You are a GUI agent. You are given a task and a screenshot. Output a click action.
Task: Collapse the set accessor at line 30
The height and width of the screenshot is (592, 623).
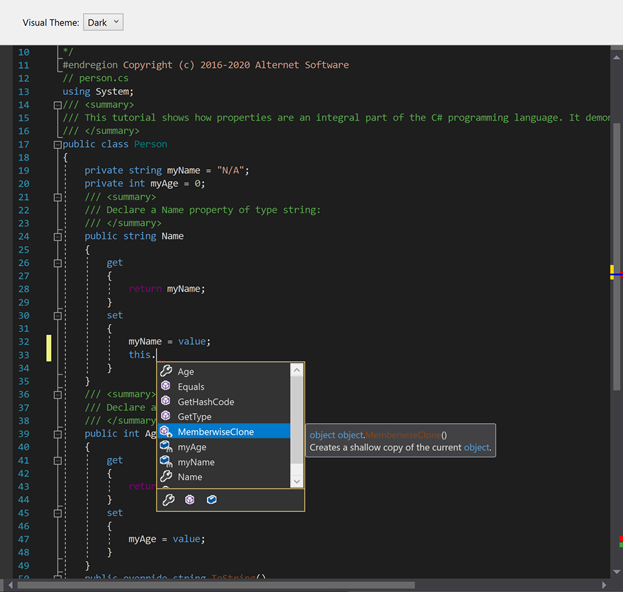point(58,316)
